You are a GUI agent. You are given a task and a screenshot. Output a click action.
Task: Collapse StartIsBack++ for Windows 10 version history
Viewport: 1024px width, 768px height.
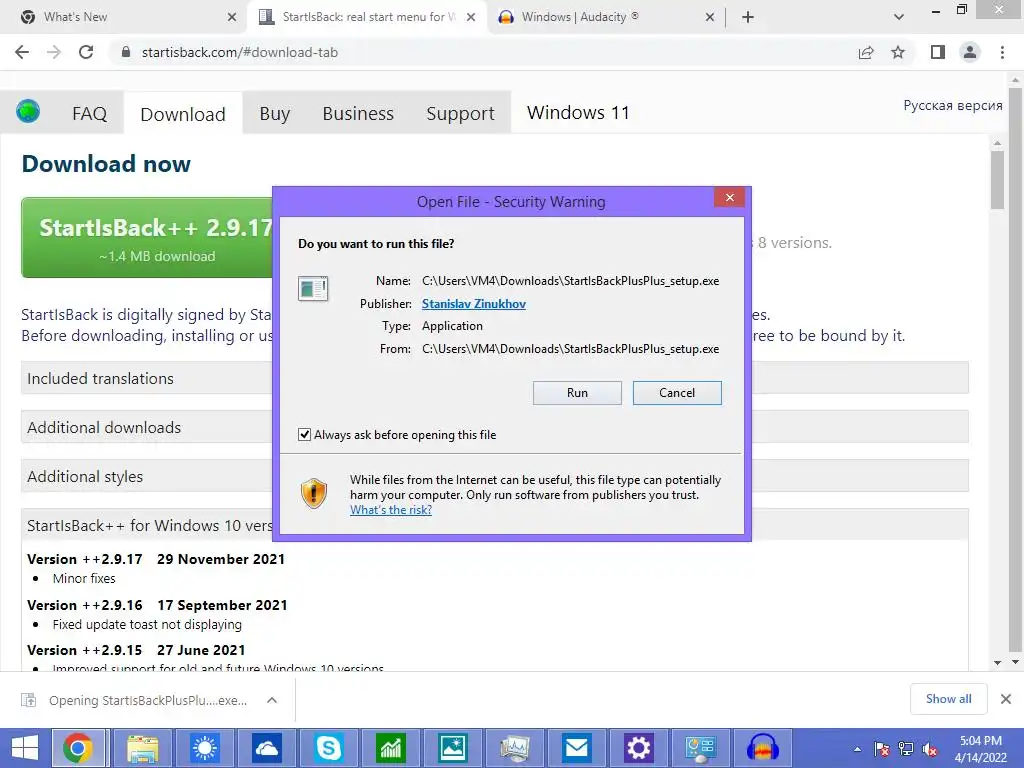tap(494, 525)
